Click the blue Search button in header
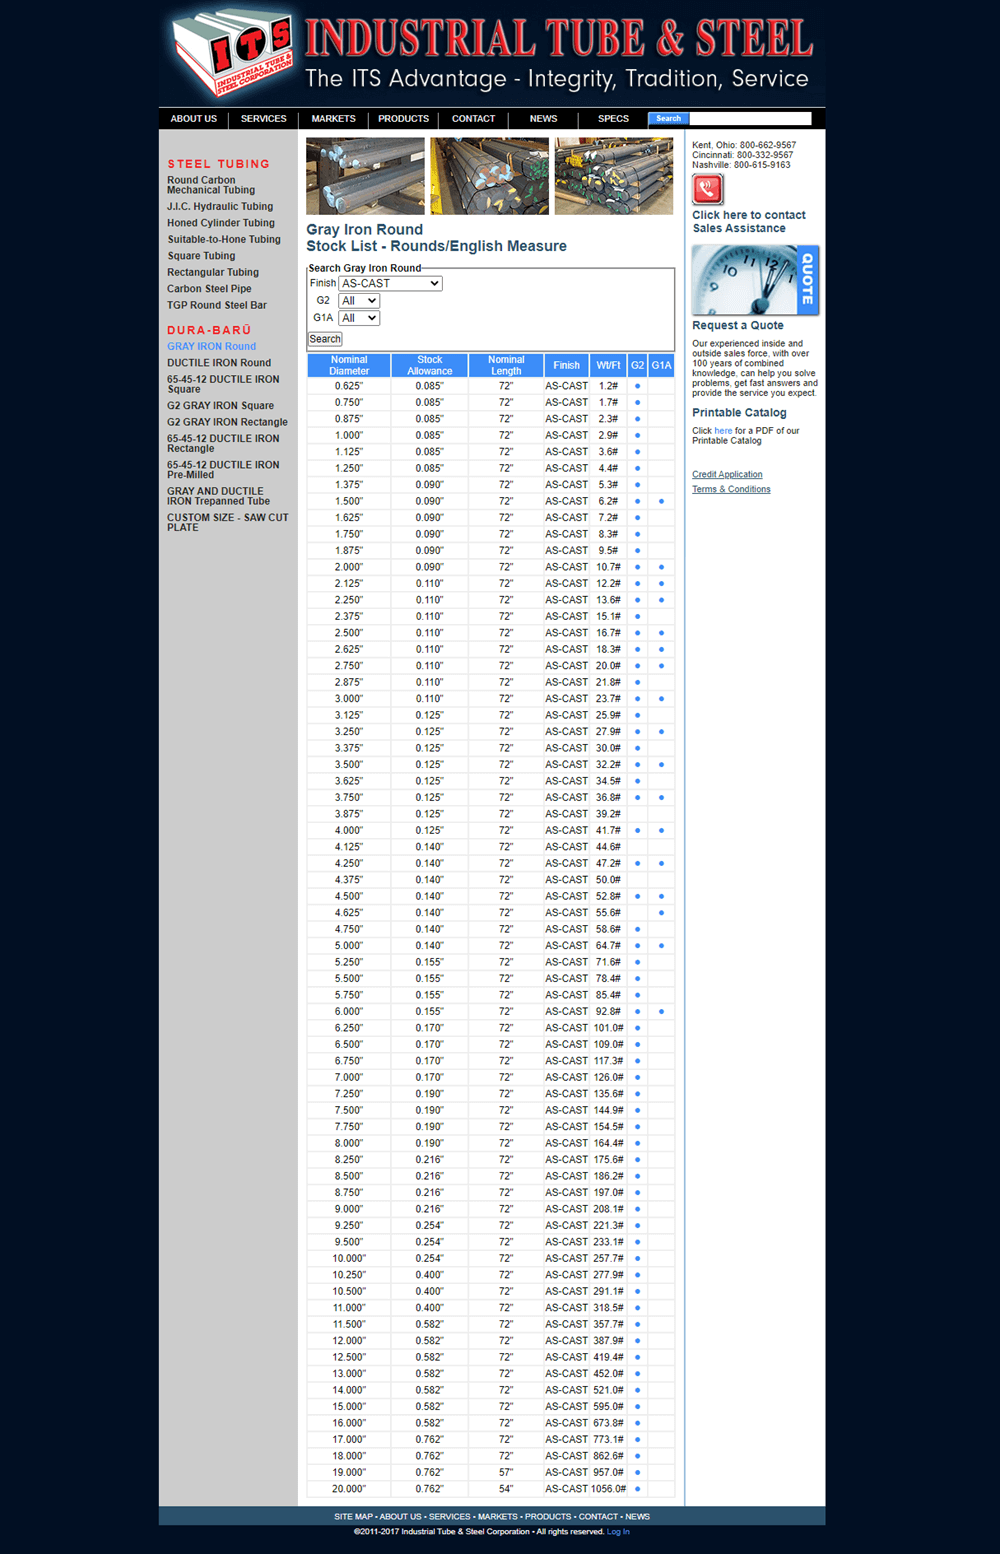This screenshot has height=1554, width=1000. pyautogui.click(x=668, y=119)
